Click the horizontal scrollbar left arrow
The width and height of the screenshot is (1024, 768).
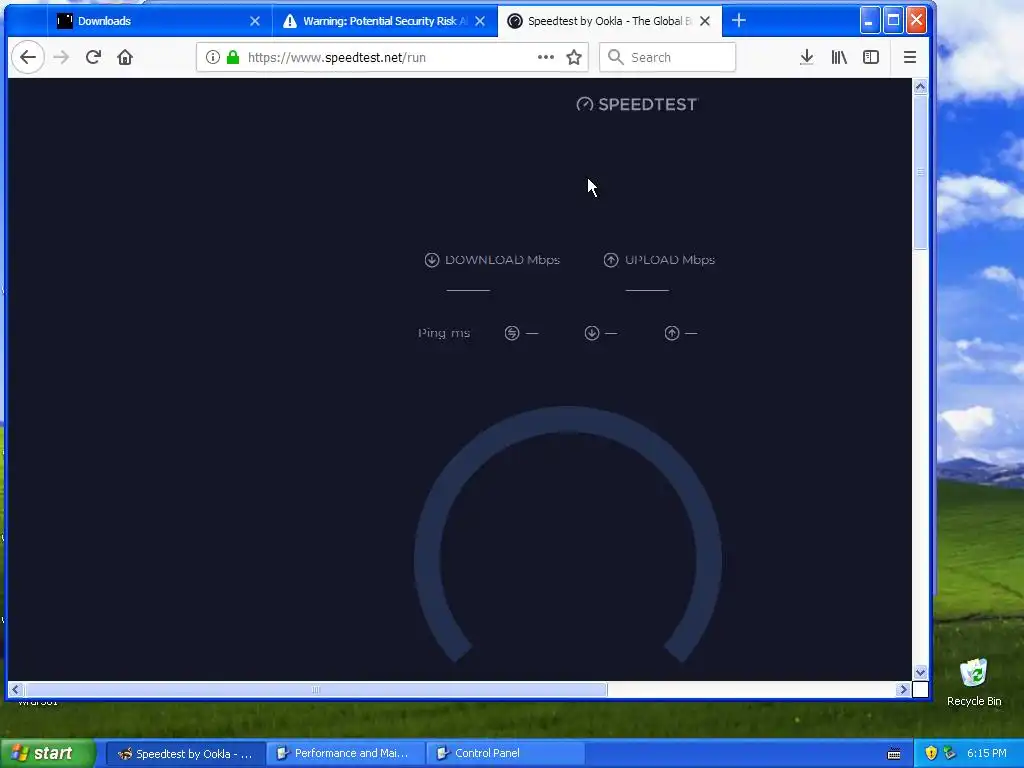(16, 689)
